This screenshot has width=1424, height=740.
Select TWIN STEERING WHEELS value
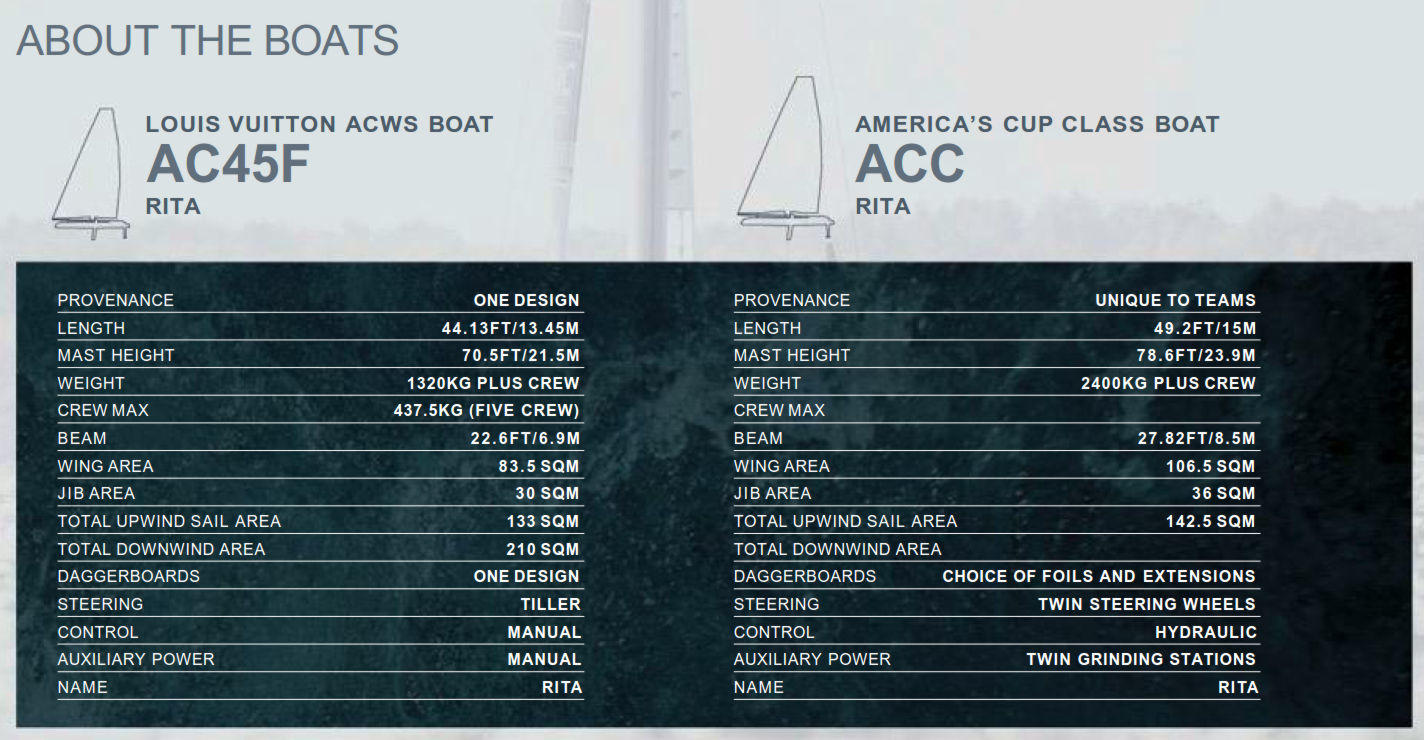[1147, 604]
